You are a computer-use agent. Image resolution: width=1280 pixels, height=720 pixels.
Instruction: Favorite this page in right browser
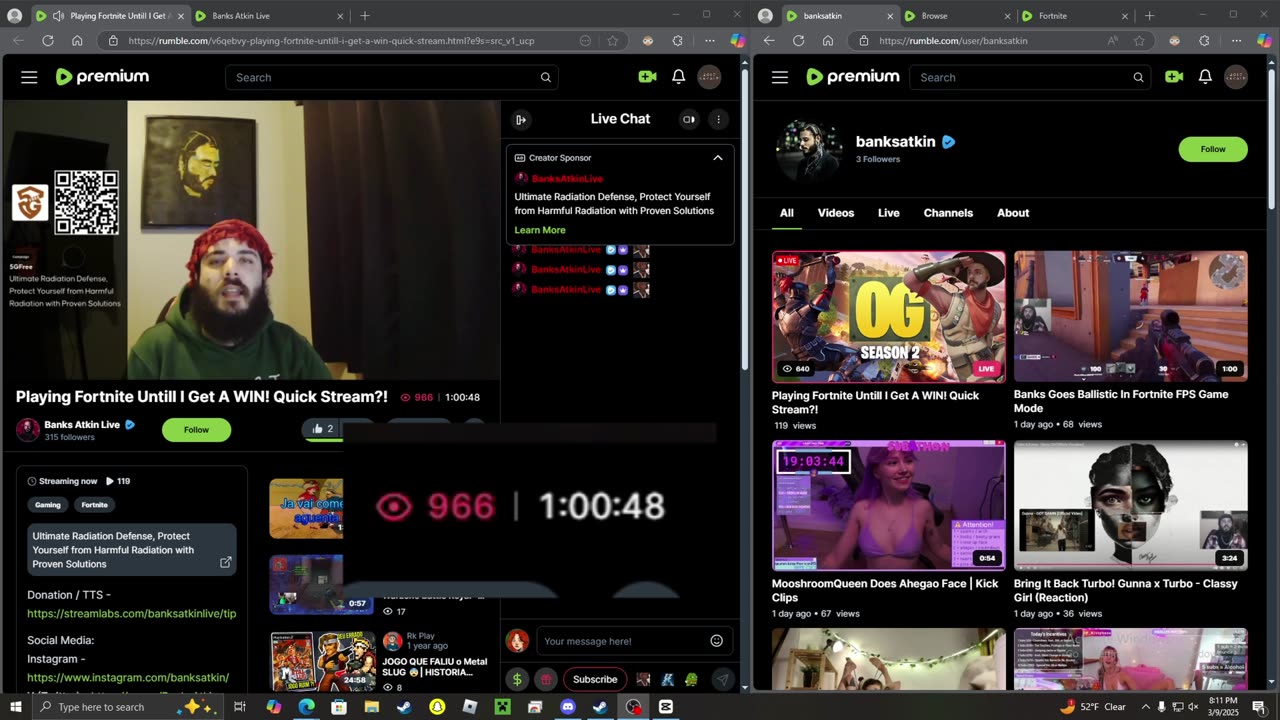1139,41
